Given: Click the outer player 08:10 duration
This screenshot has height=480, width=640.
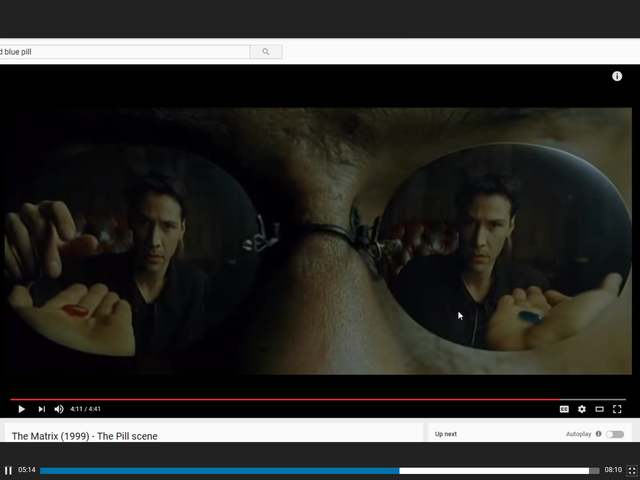Looking at the screenshot, I should point(613,470).
